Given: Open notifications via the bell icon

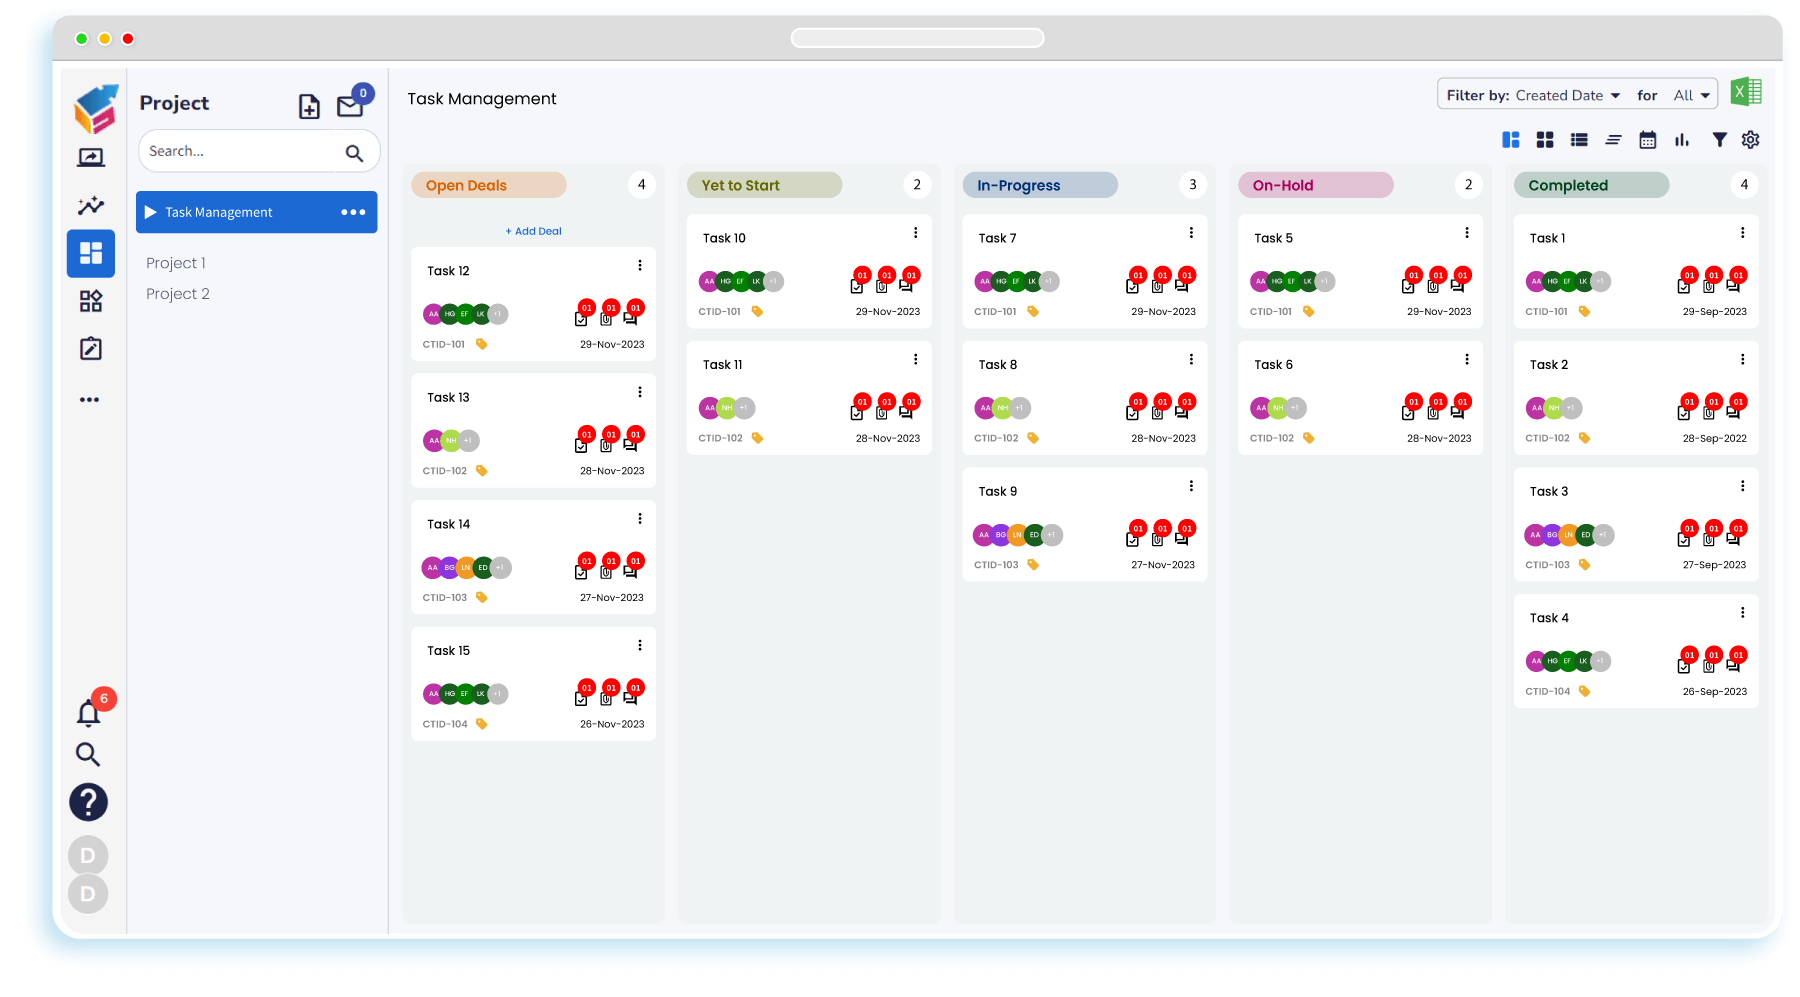Looking at the screenshot, I should point(88,712).
